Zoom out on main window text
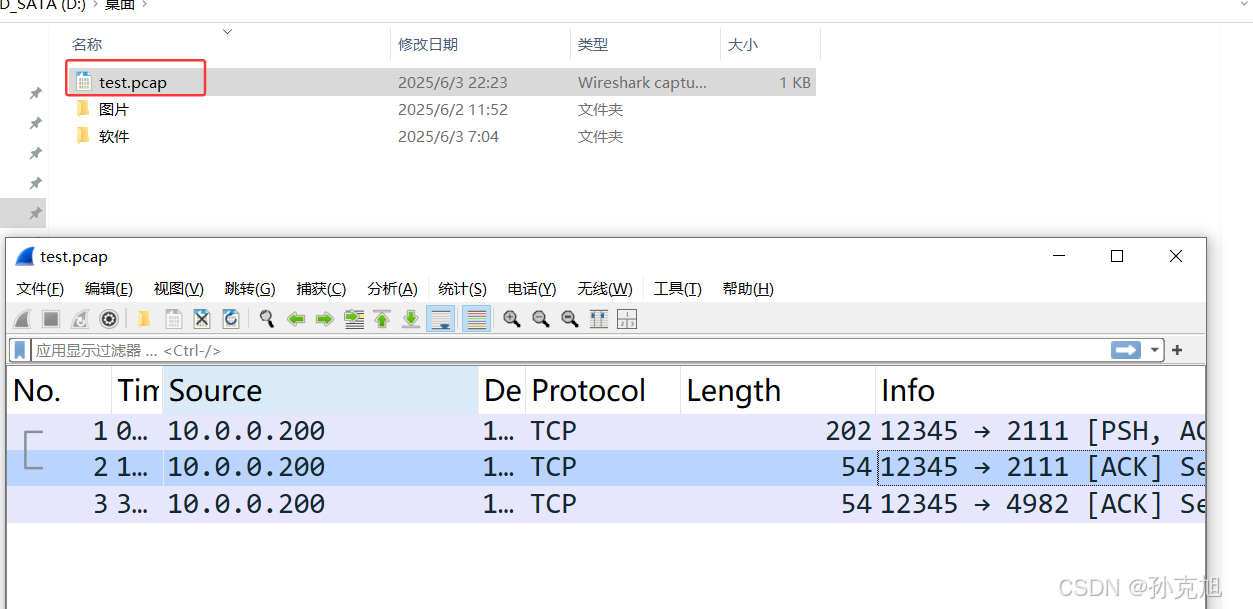 541,319
